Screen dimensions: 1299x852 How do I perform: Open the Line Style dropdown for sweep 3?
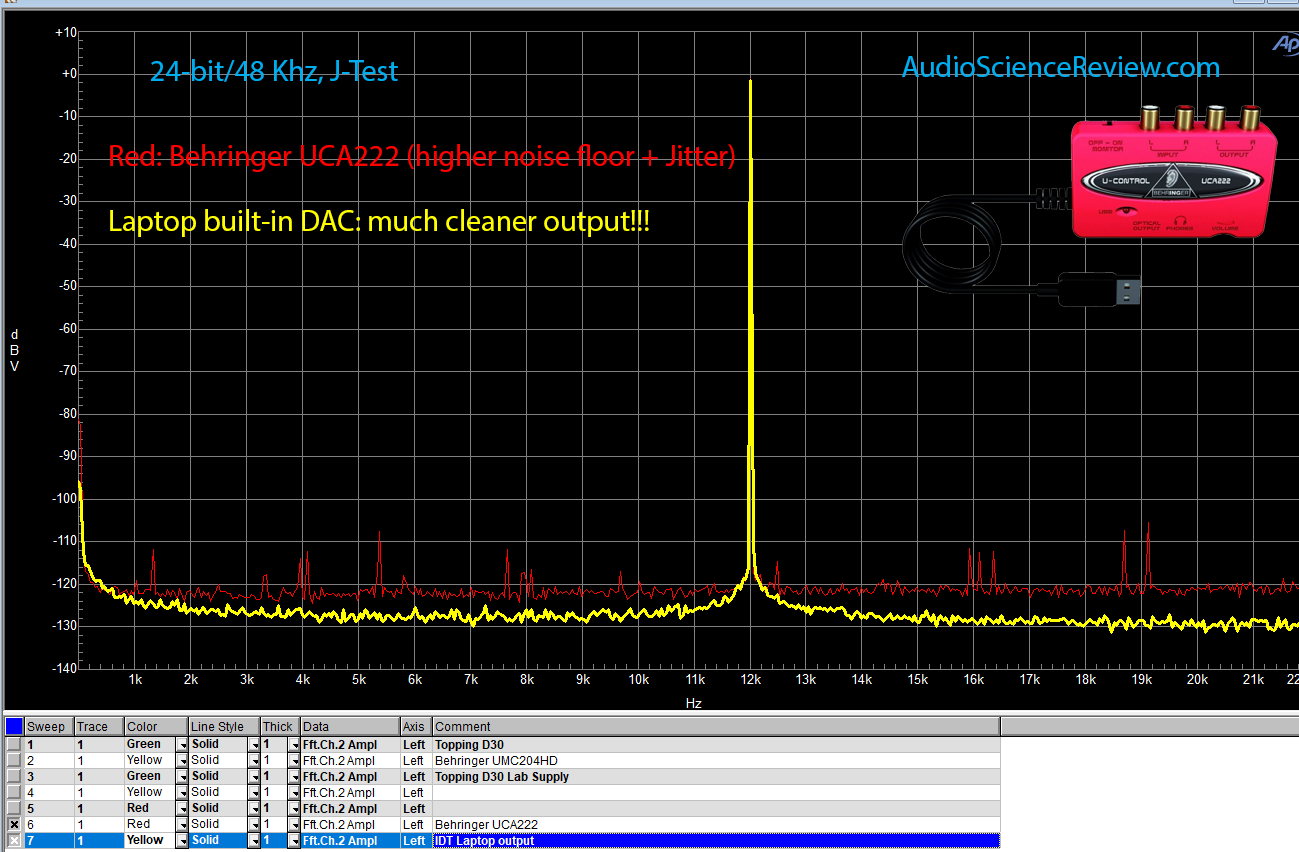253,777
